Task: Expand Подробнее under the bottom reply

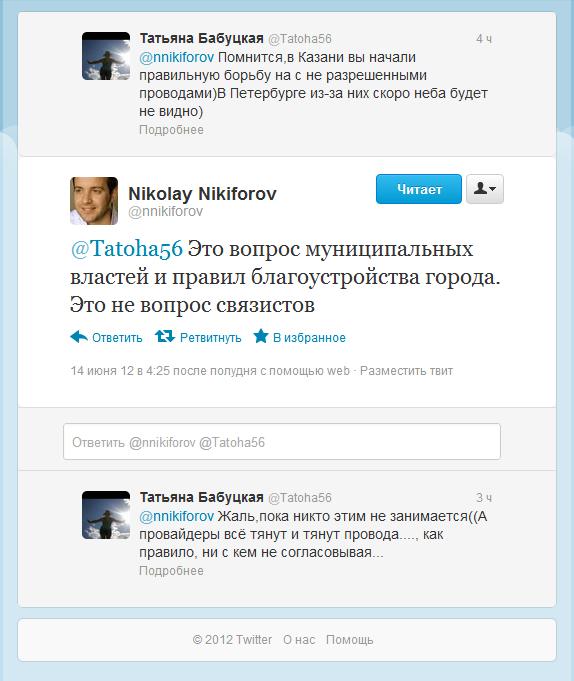Action: 171,570
